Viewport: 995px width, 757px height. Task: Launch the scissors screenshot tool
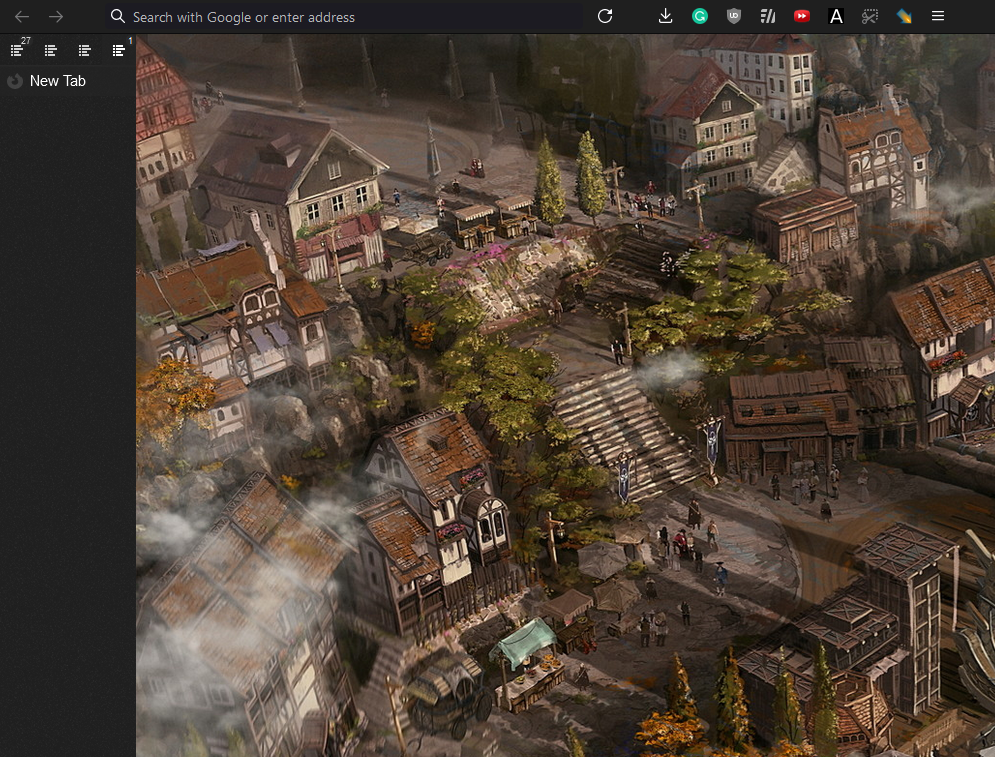coord(870,16)
